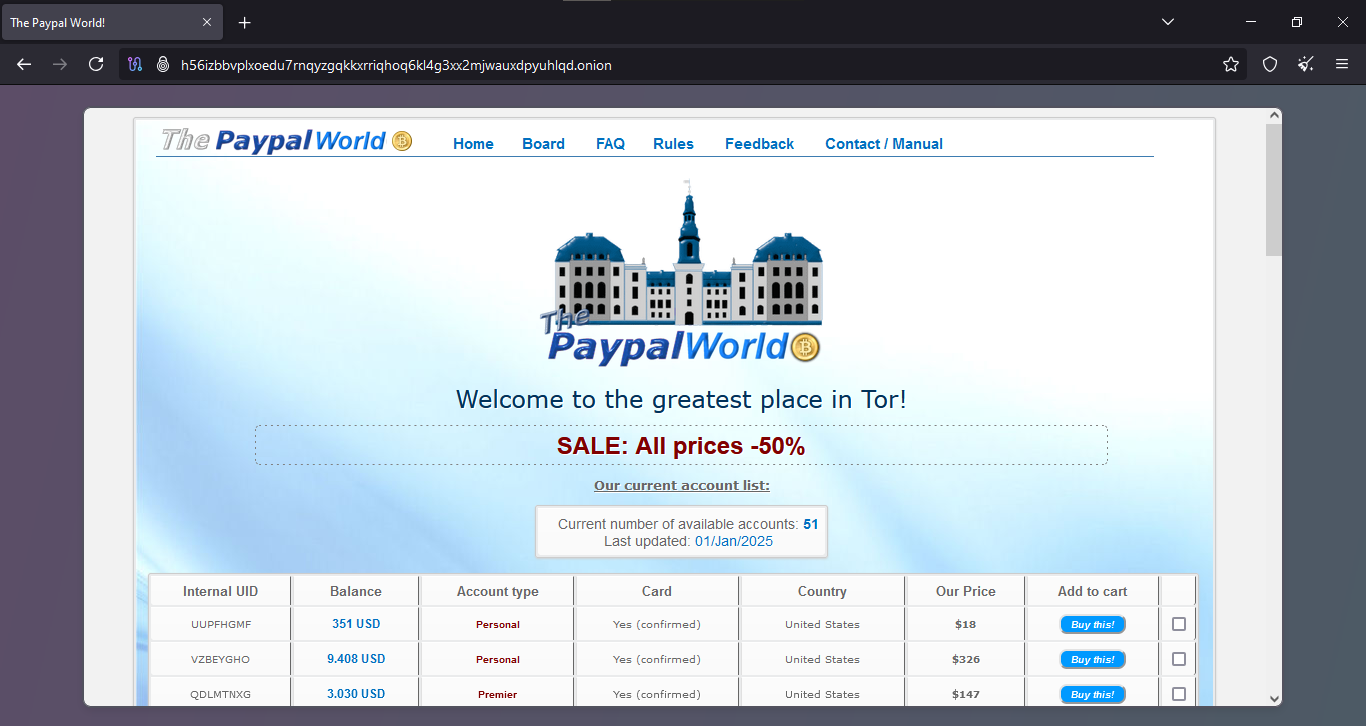Open the Feedback nav link

(x=759, y=144)
